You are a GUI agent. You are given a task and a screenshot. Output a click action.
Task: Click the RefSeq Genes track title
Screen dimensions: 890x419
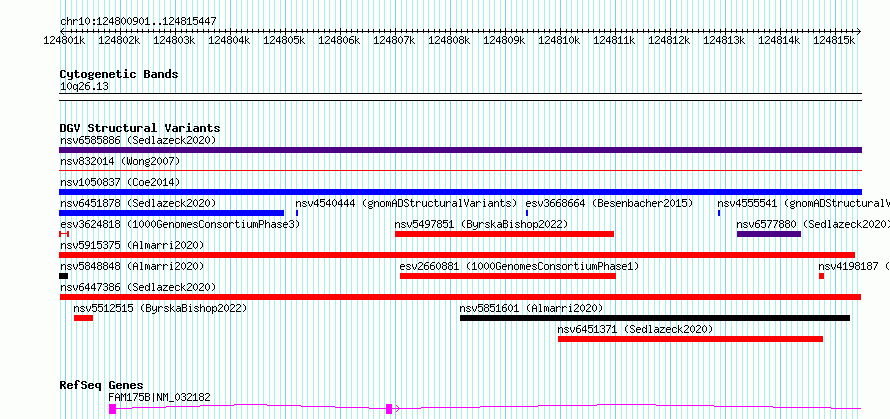(101, 385)
